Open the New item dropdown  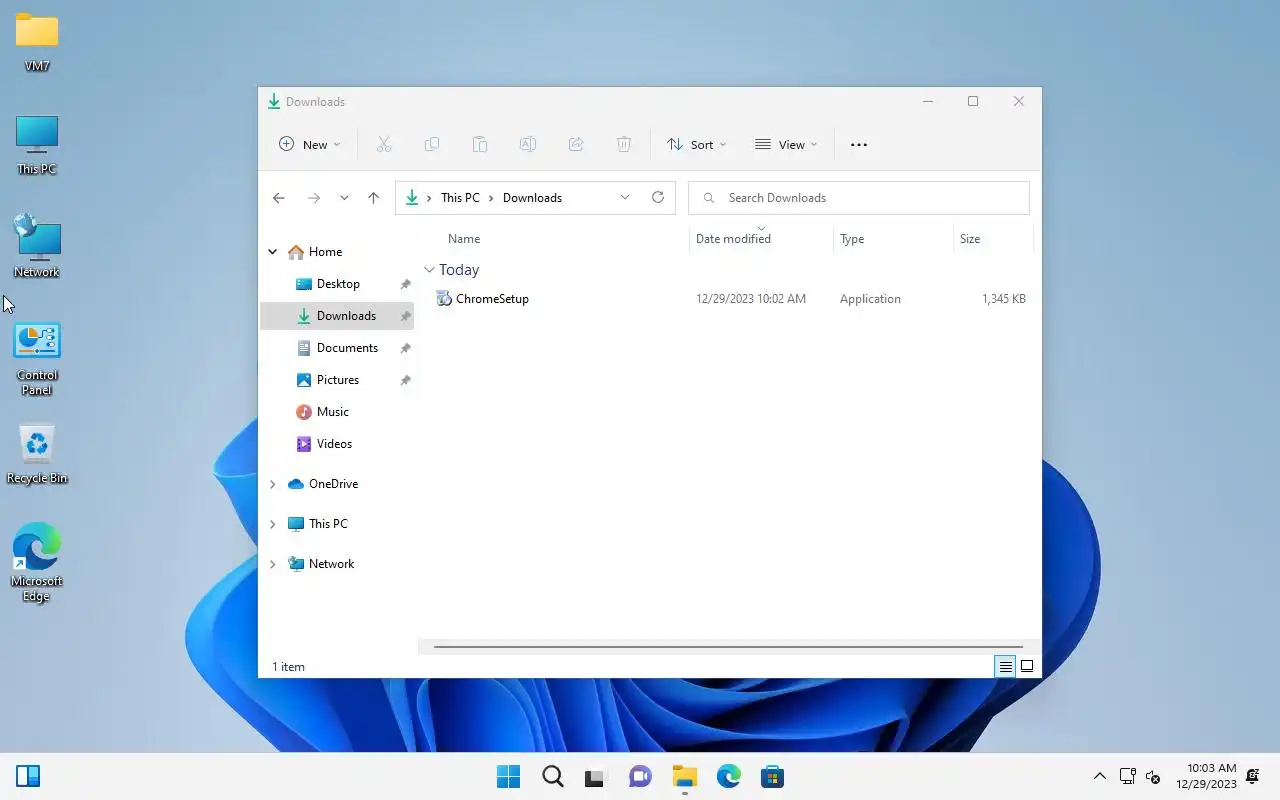[x=309, y=144]
